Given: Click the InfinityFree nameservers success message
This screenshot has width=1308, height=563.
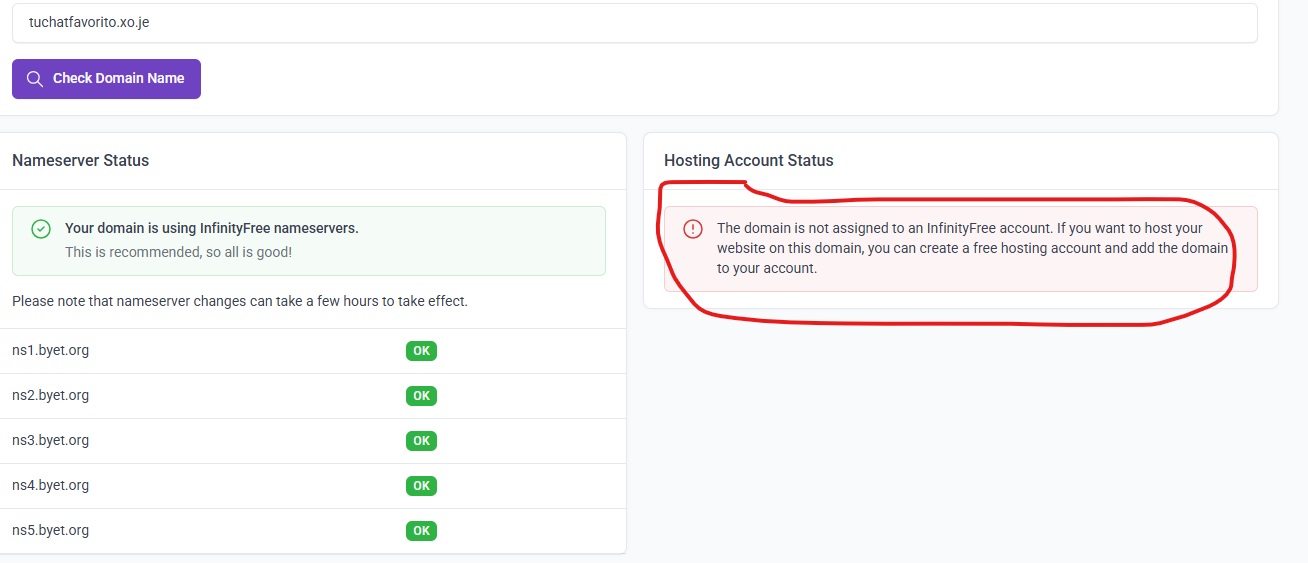Looking at the screenshot, I should coord(211,229).
